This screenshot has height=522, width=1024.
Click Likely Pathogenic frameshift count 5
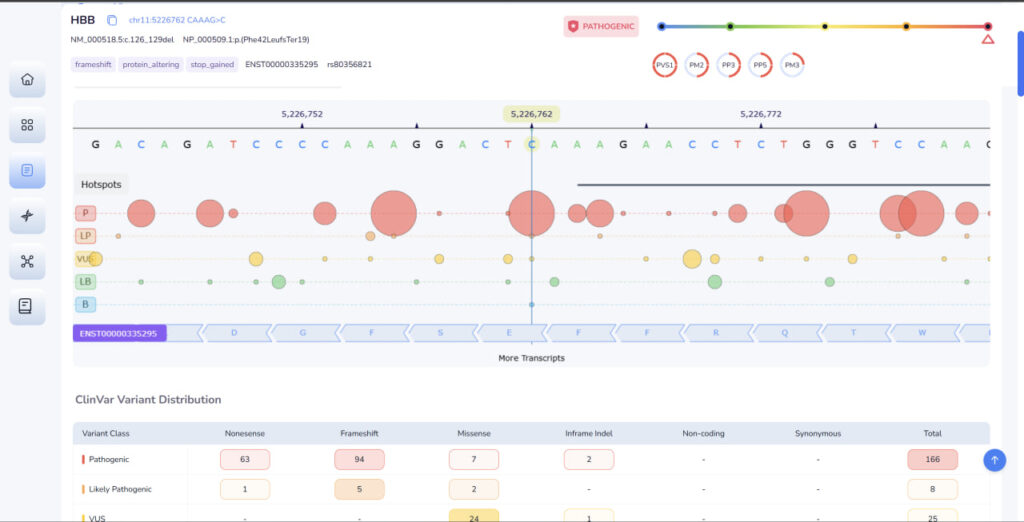point(359,489)
